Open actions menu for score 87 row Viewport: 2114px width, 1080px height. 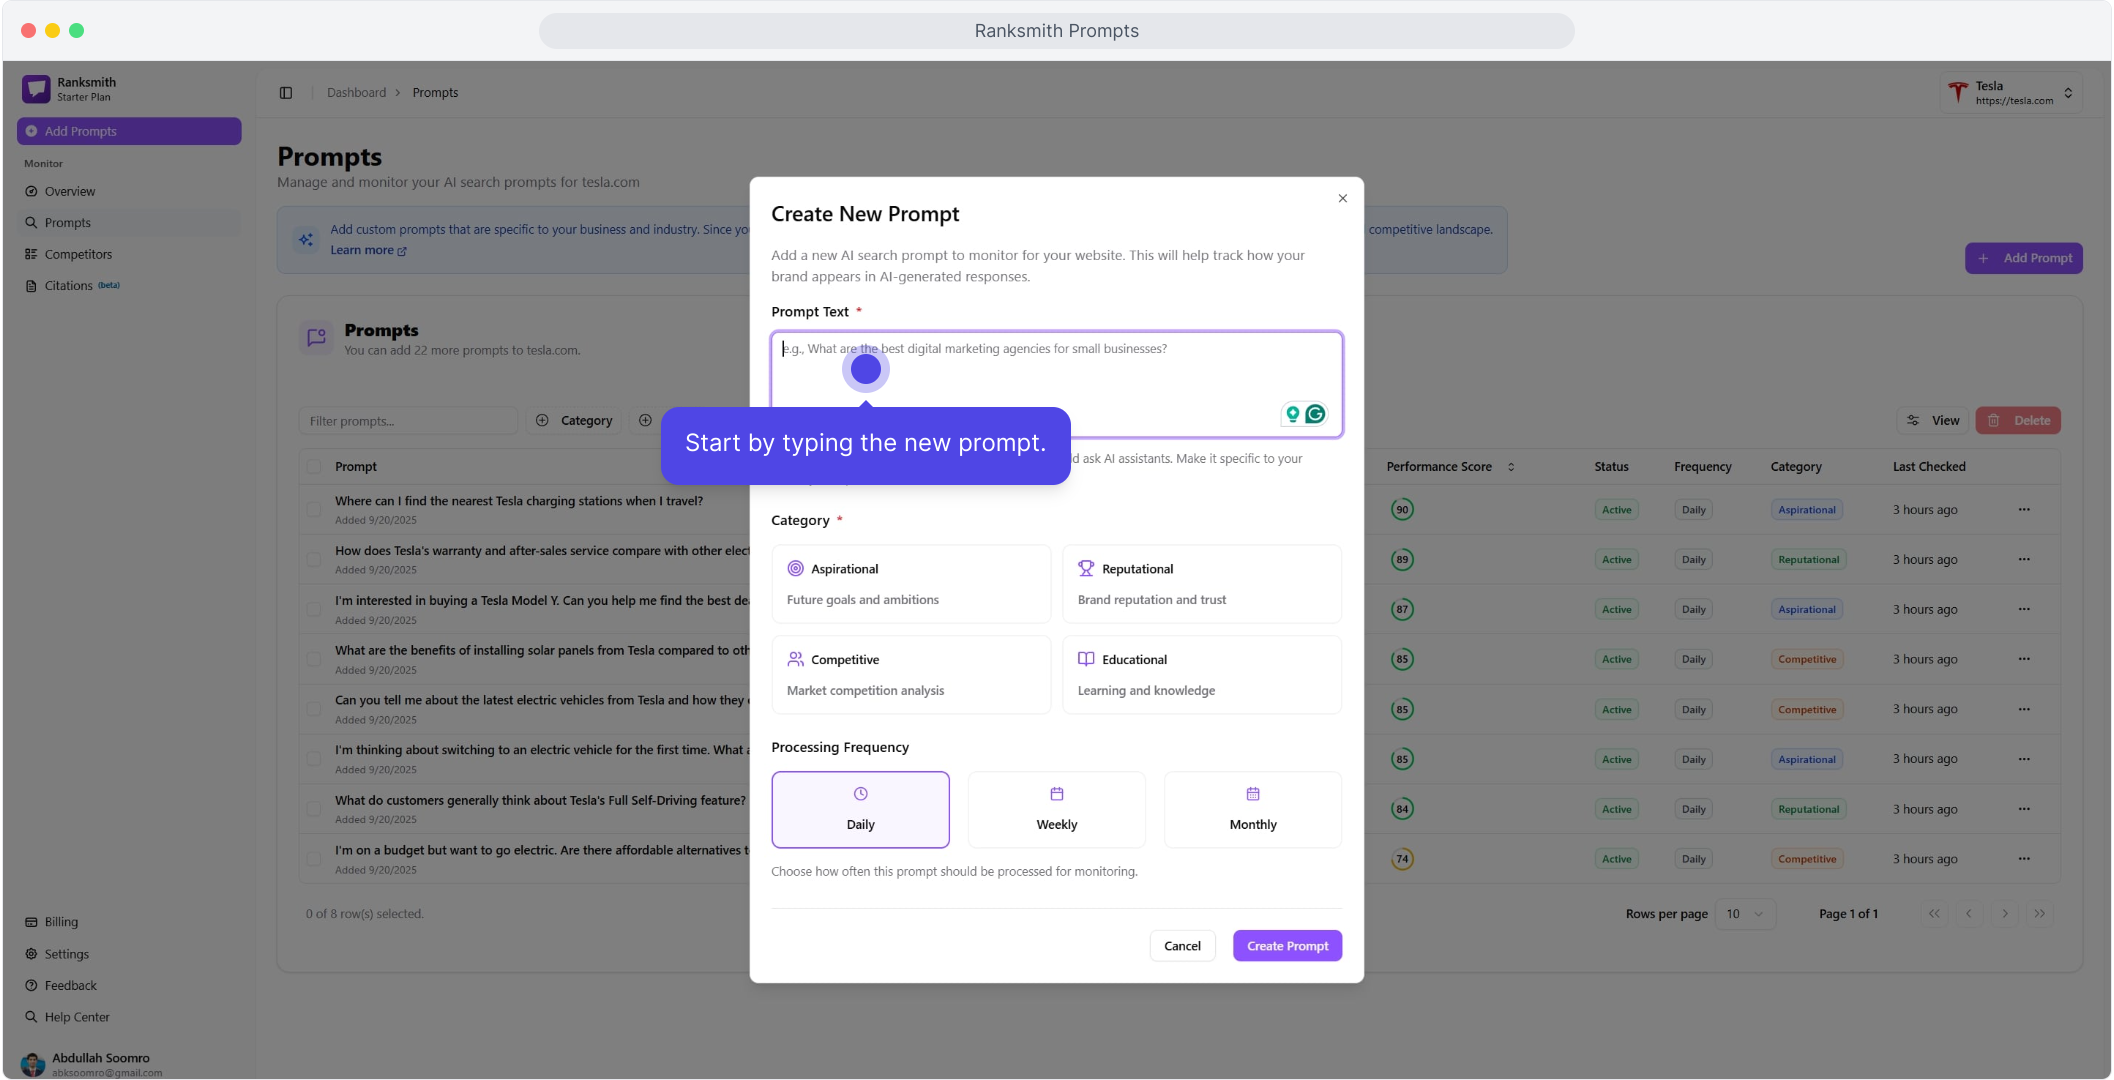(2024, 610)
